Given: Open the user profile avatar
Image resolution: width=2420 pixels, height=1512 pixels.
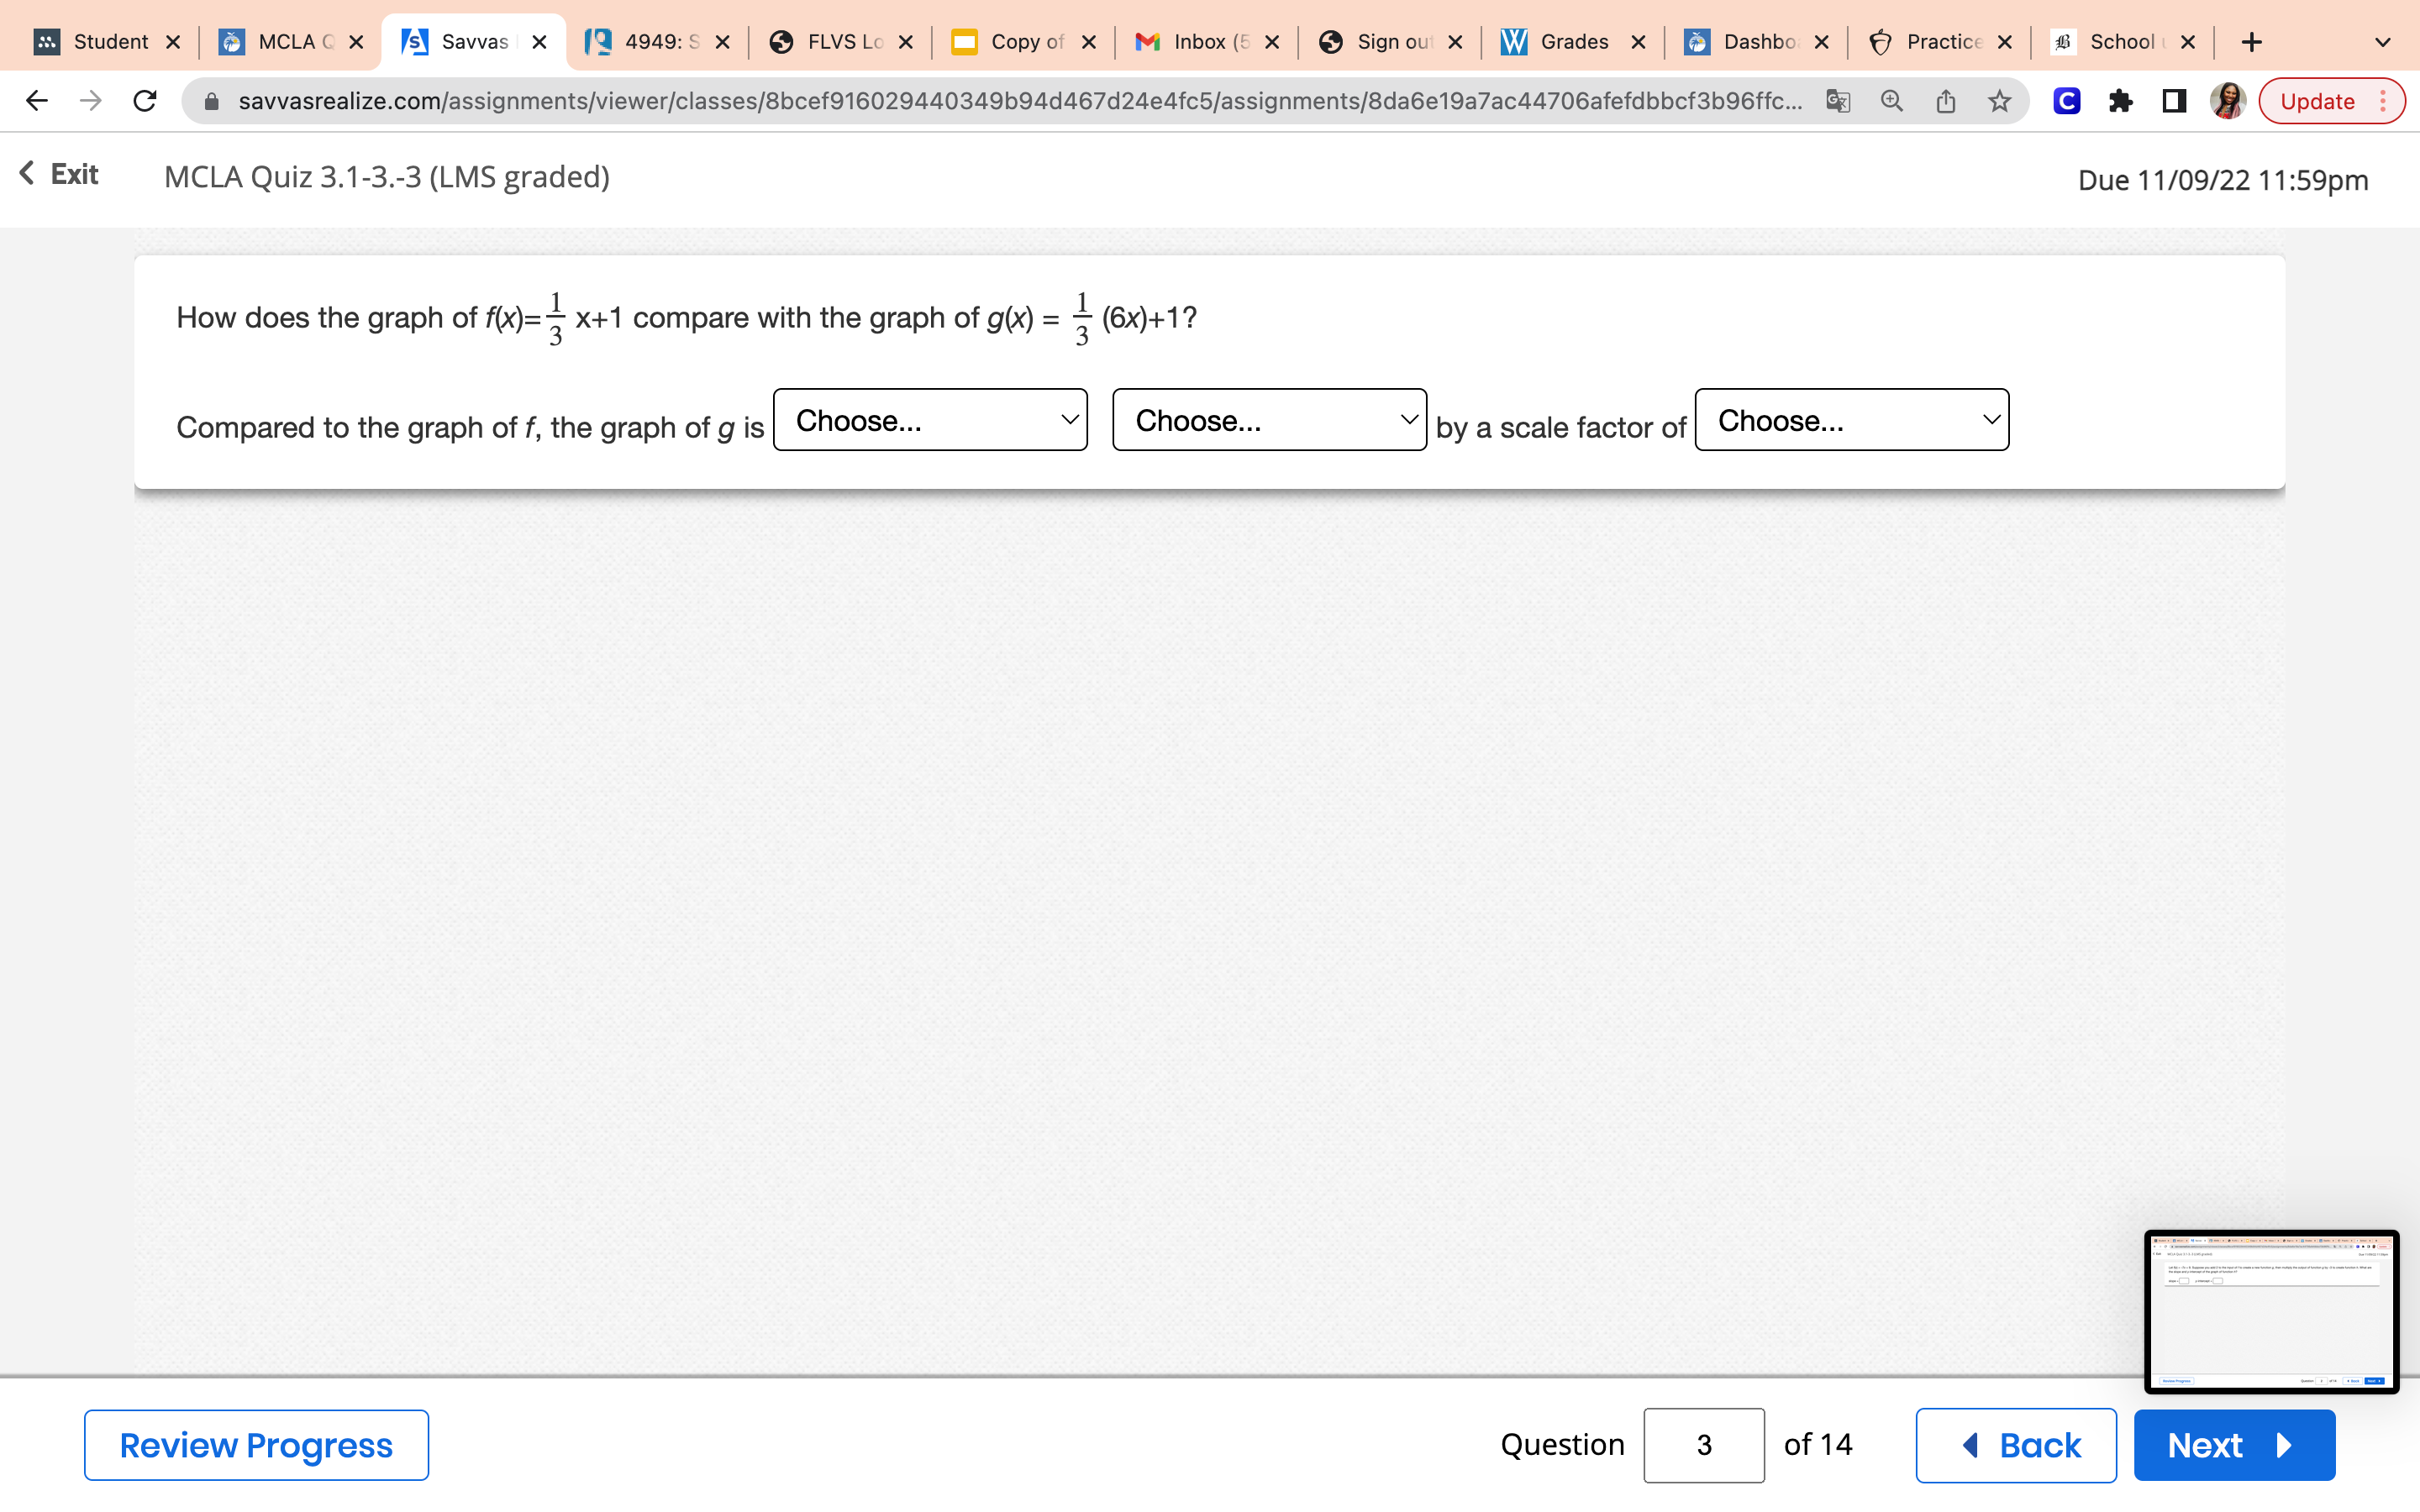Looking at the screenshot, I should pyautogui.click(x=2227, y=101).
